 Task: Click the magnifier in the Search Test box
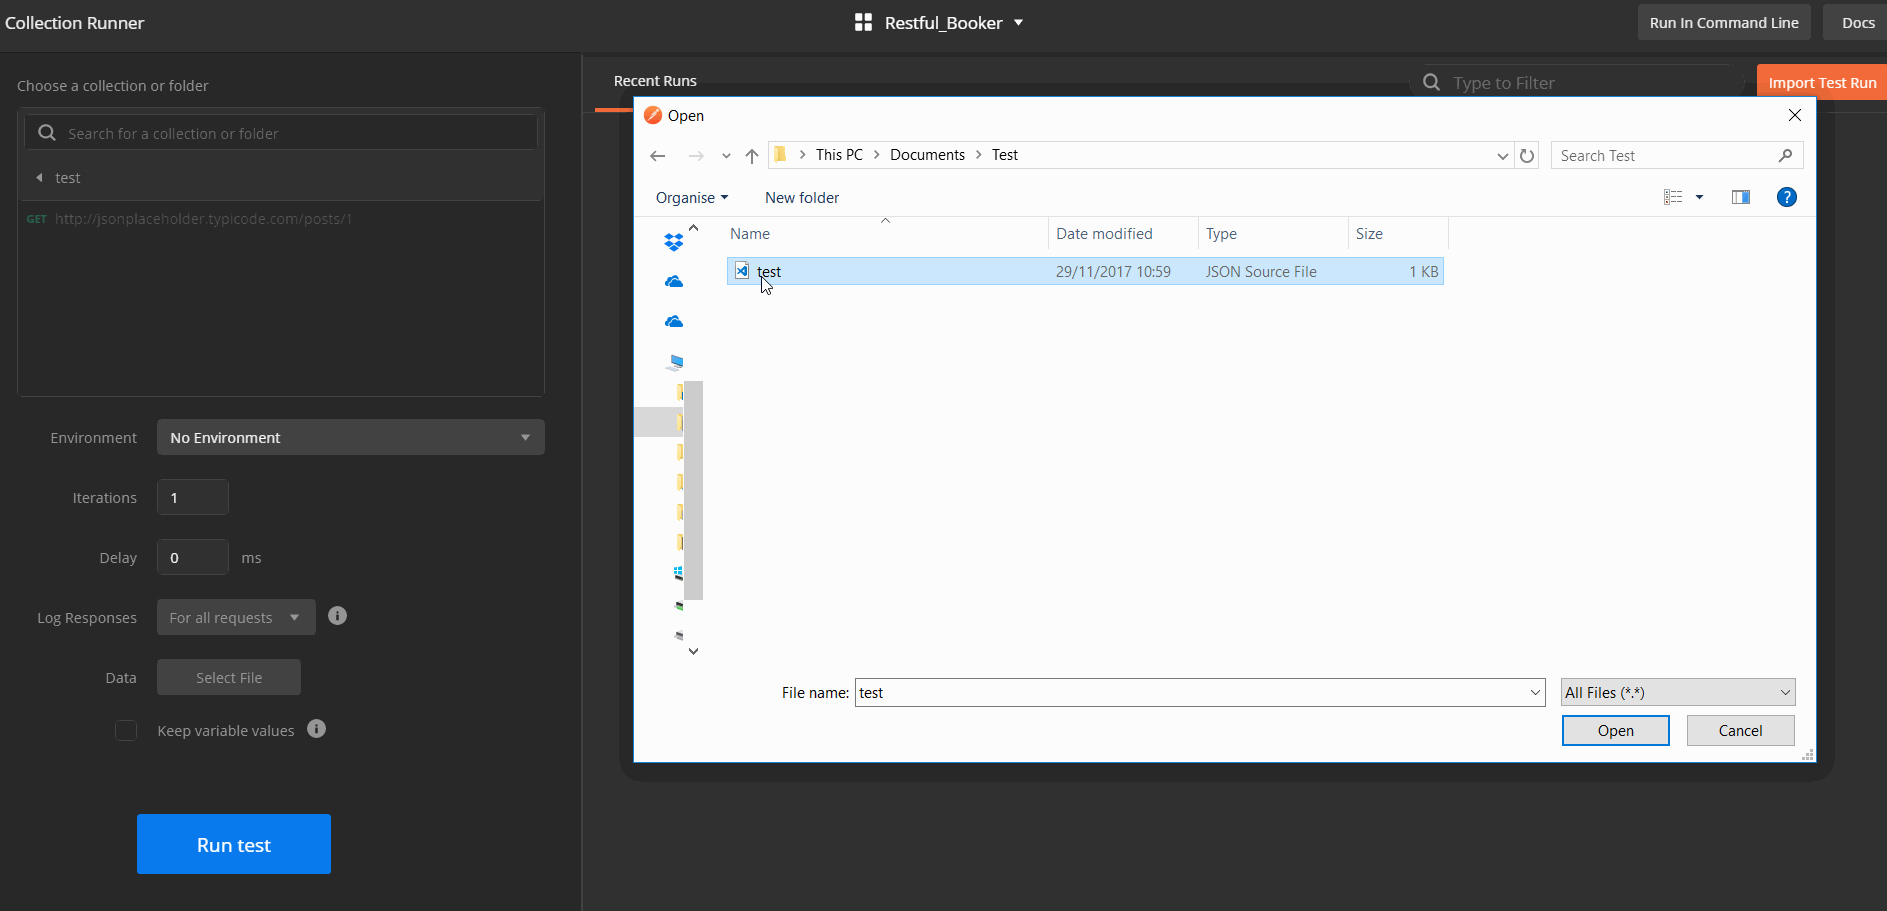[x=1785, y=155]
